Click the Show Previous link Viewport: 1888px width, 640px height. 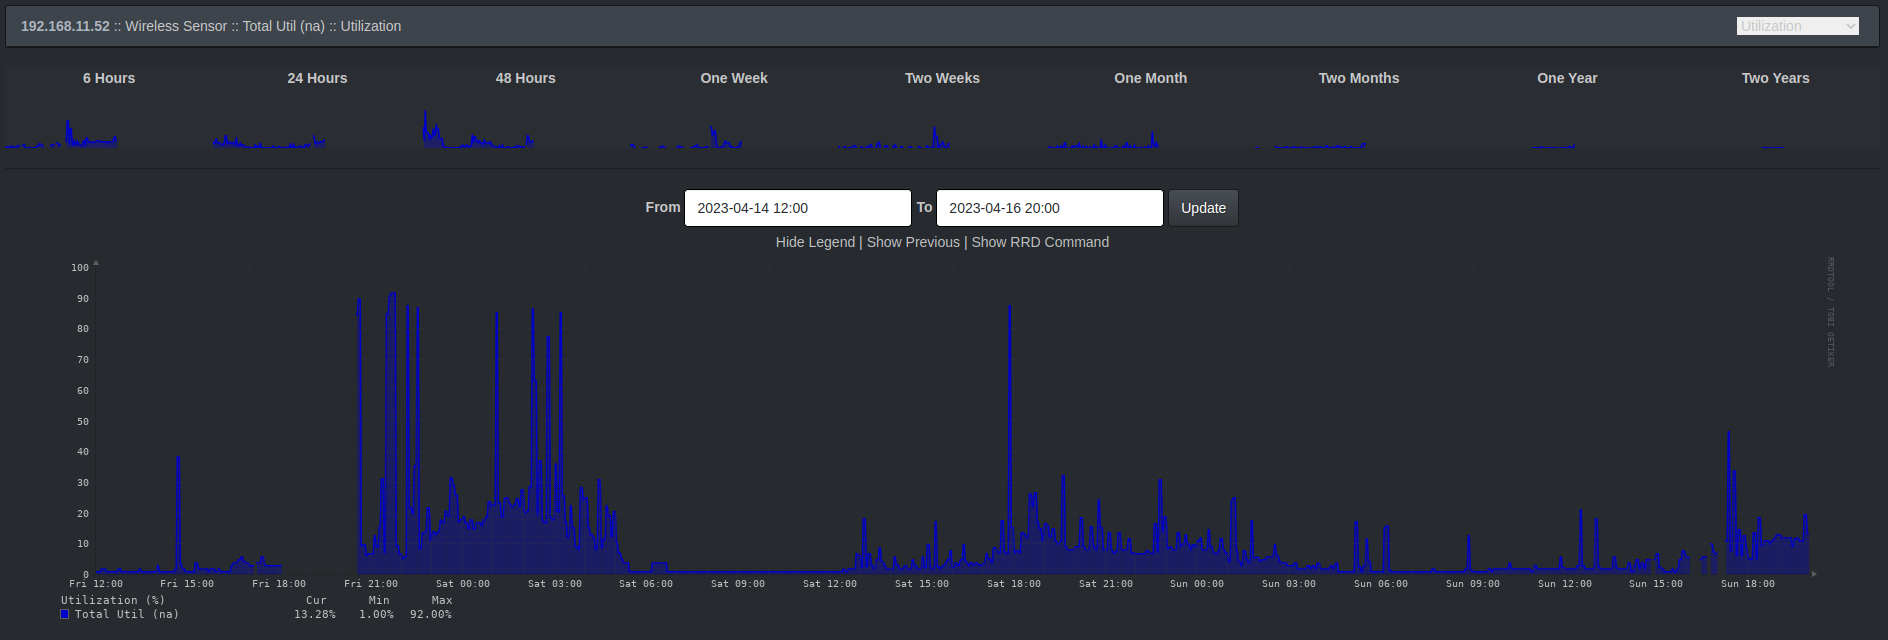pyautogui.click(x=913, y=242)
